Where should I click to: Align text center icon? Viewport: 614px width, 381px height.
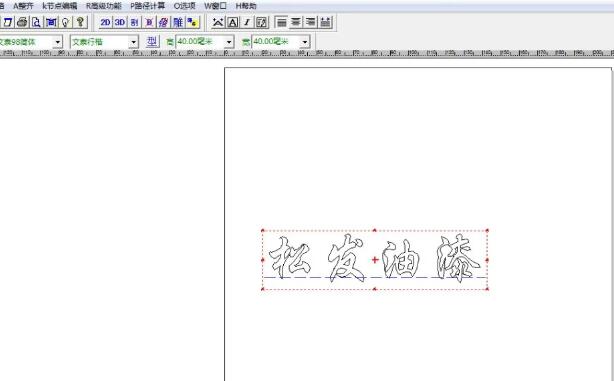pyautogui.click(x=296, y=22)
